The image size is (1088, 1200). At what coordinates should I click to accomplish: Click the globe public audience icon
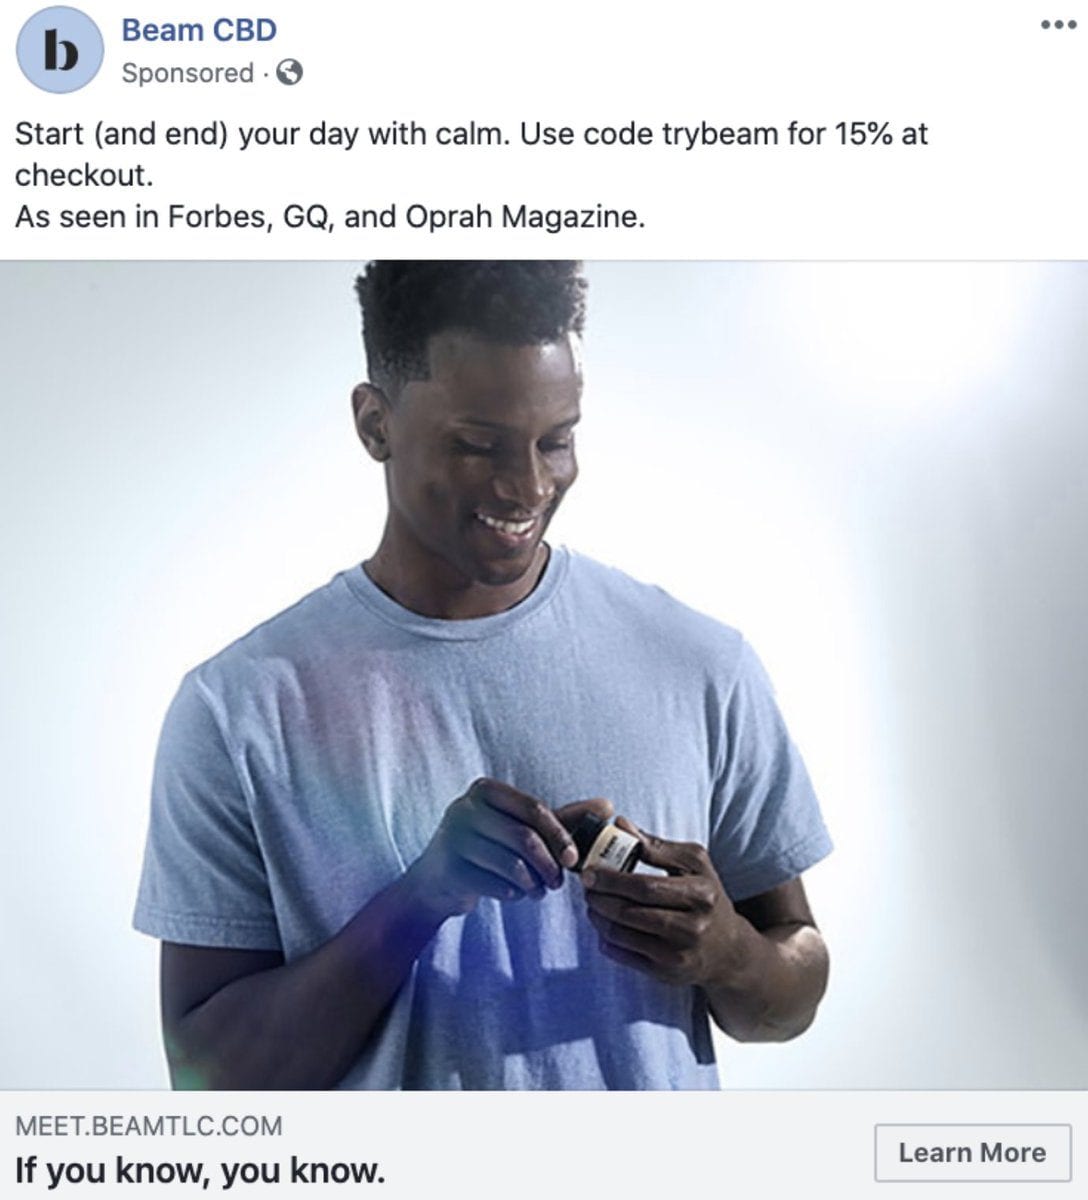(289, 72)
